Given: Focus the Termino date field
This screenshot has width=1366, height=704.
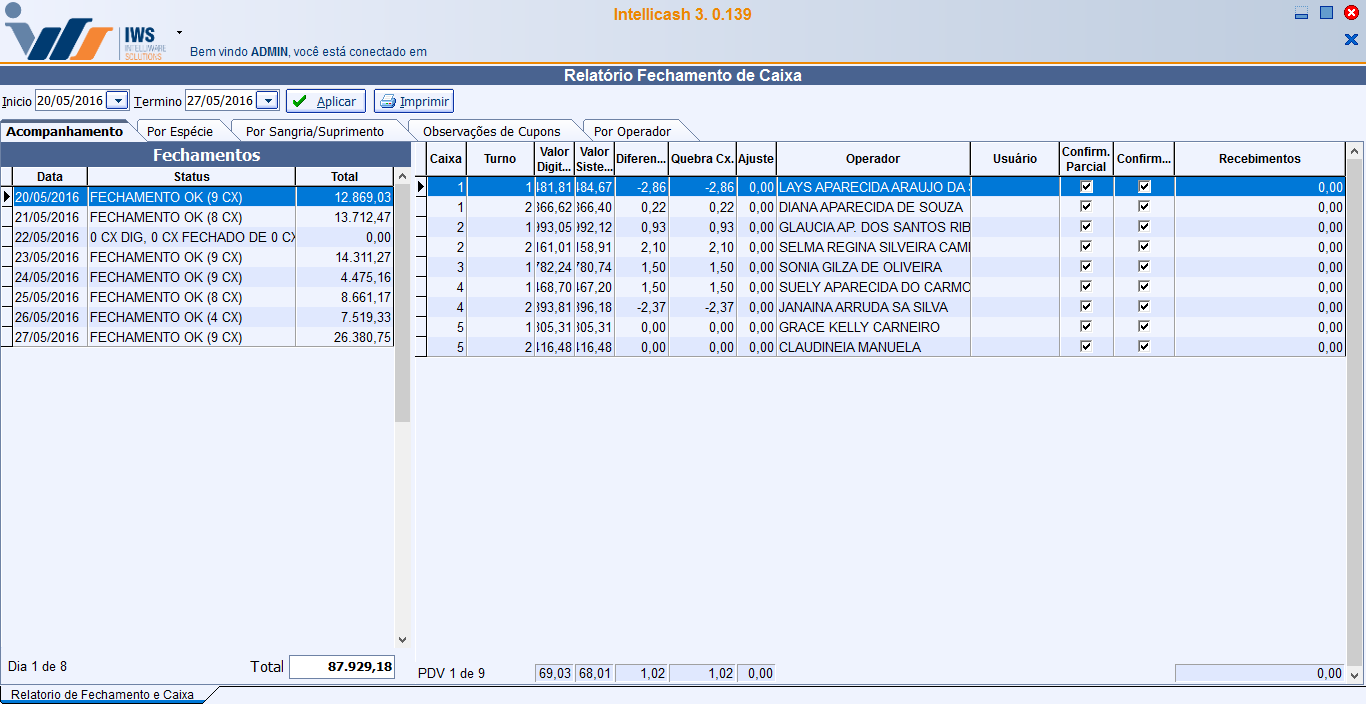Looking at the screenshot, I should pyautogui.click(x=221, y=101).
